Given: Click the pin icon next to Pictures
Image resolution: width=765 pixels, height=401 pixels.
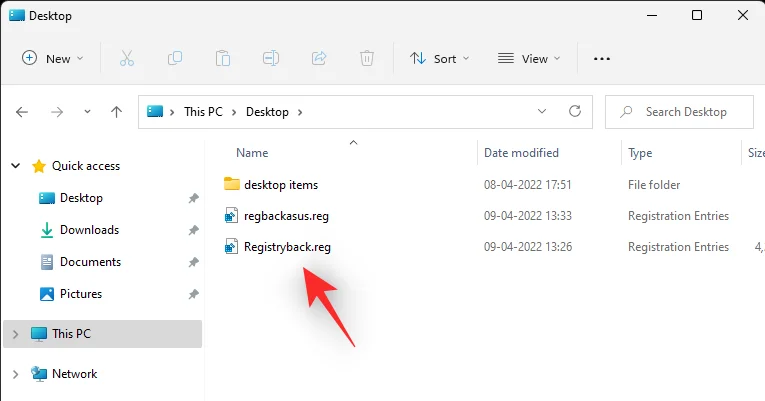Looking at the screenshot, I should coord(194,294).
